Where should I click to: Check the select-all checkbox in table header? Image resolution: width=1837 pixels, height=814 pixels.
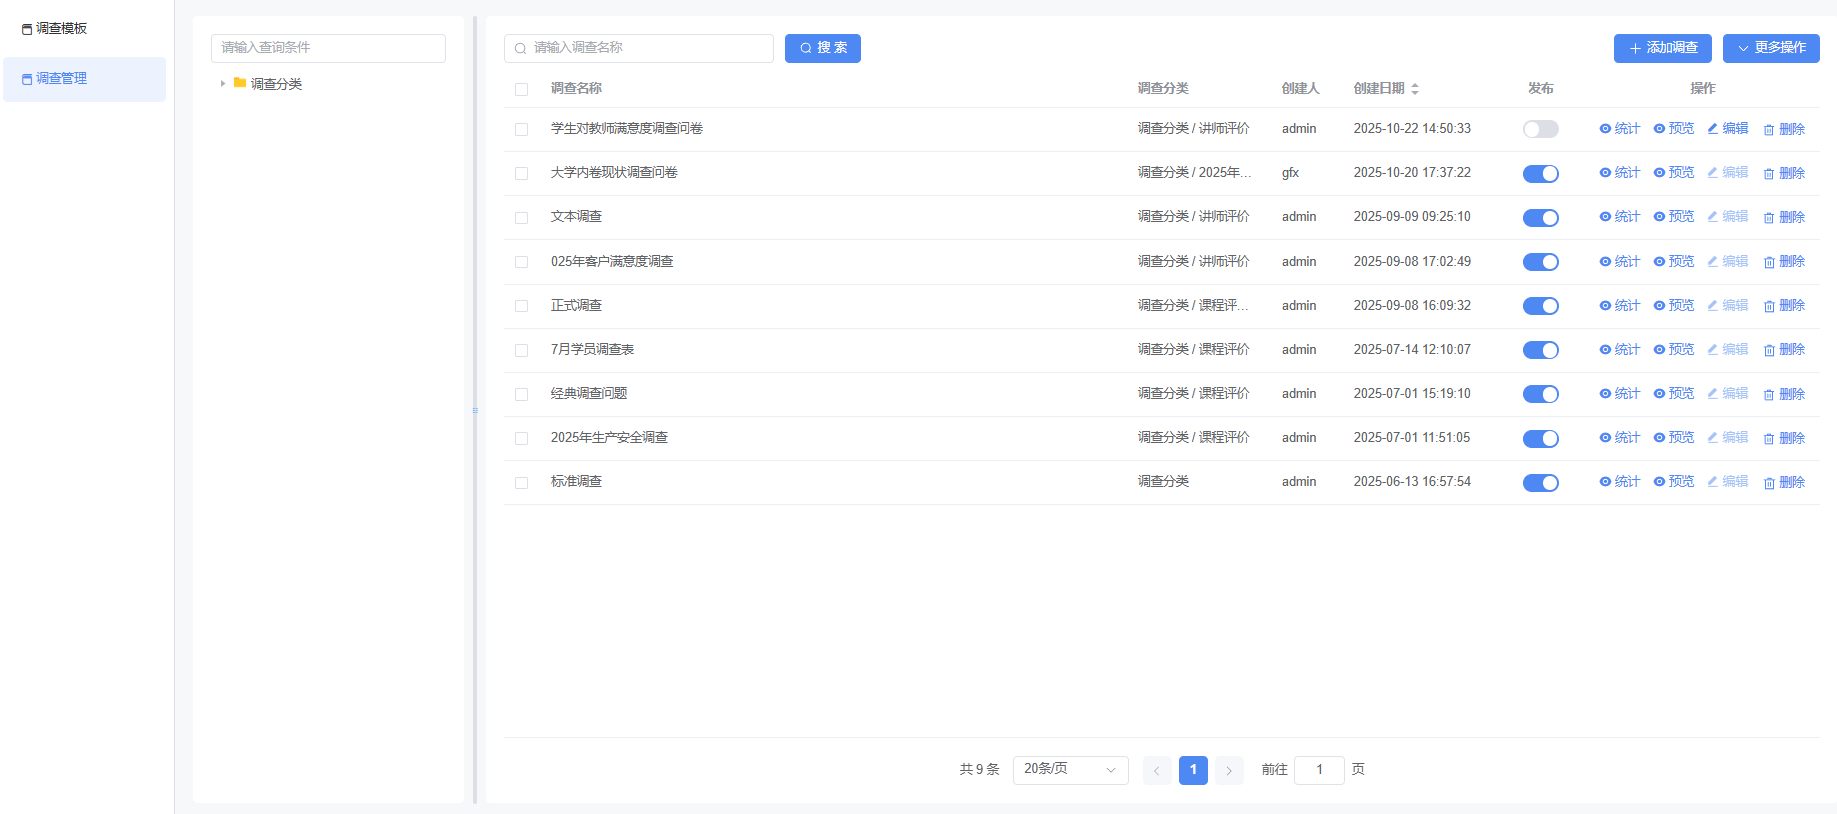tap(521, 89)
